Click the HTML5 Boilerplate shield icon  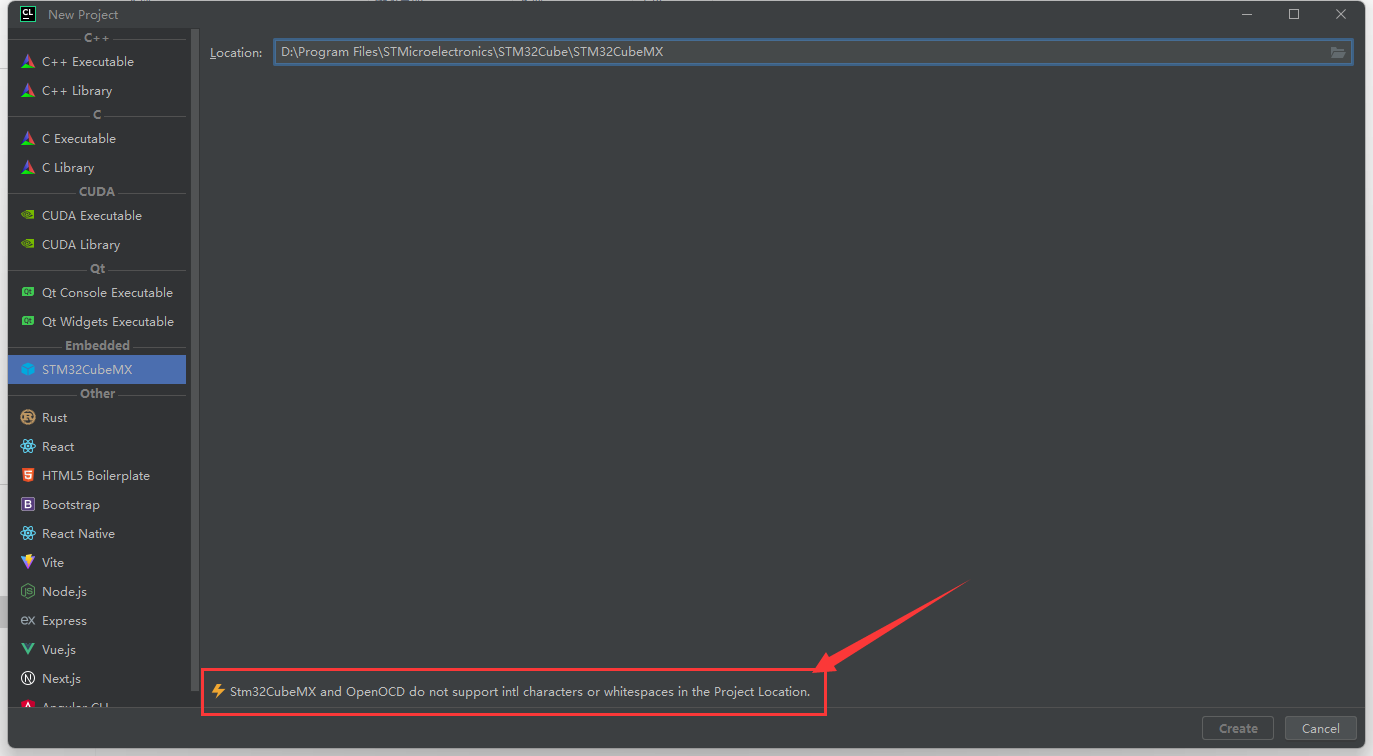tap(28, 476)
